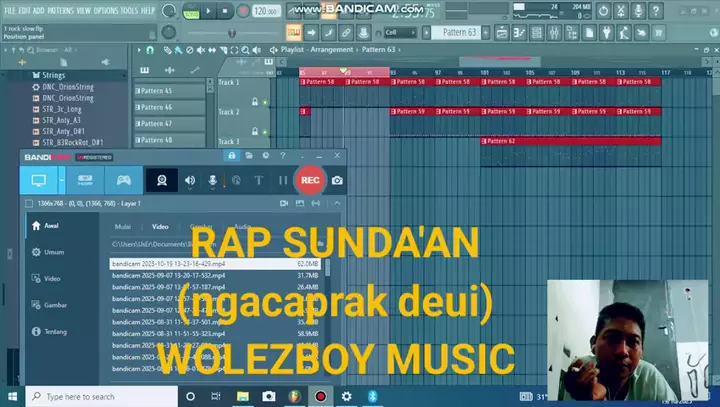Viewport: 720px width, 407px height.
Task: Expand Bandicam screen mode dropdown arrow
Action: click(x=62, y=180)
